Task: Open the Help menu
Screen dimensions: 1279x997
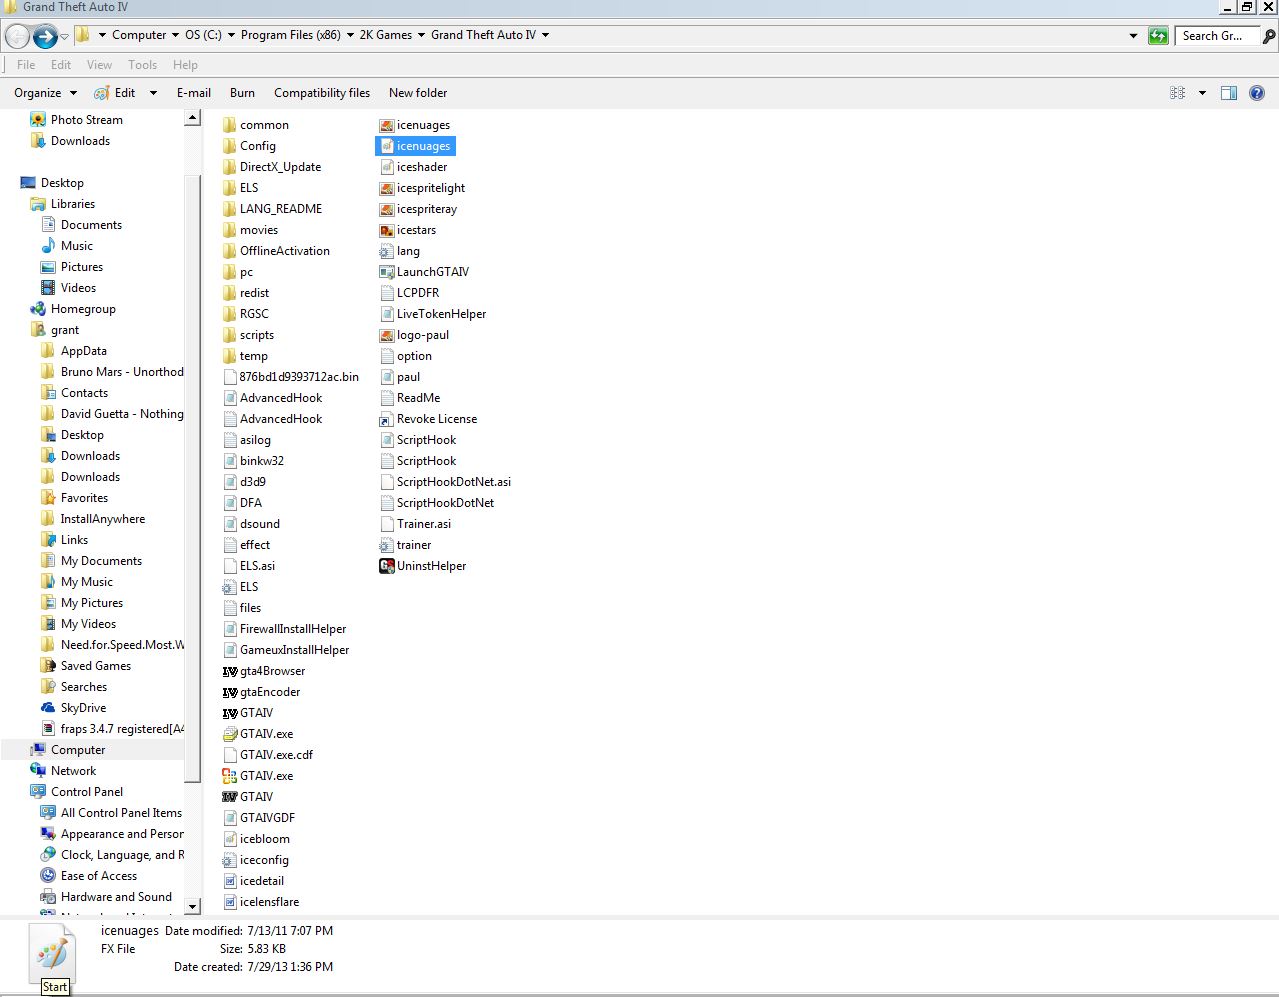Action: click(x=185, y=65)
